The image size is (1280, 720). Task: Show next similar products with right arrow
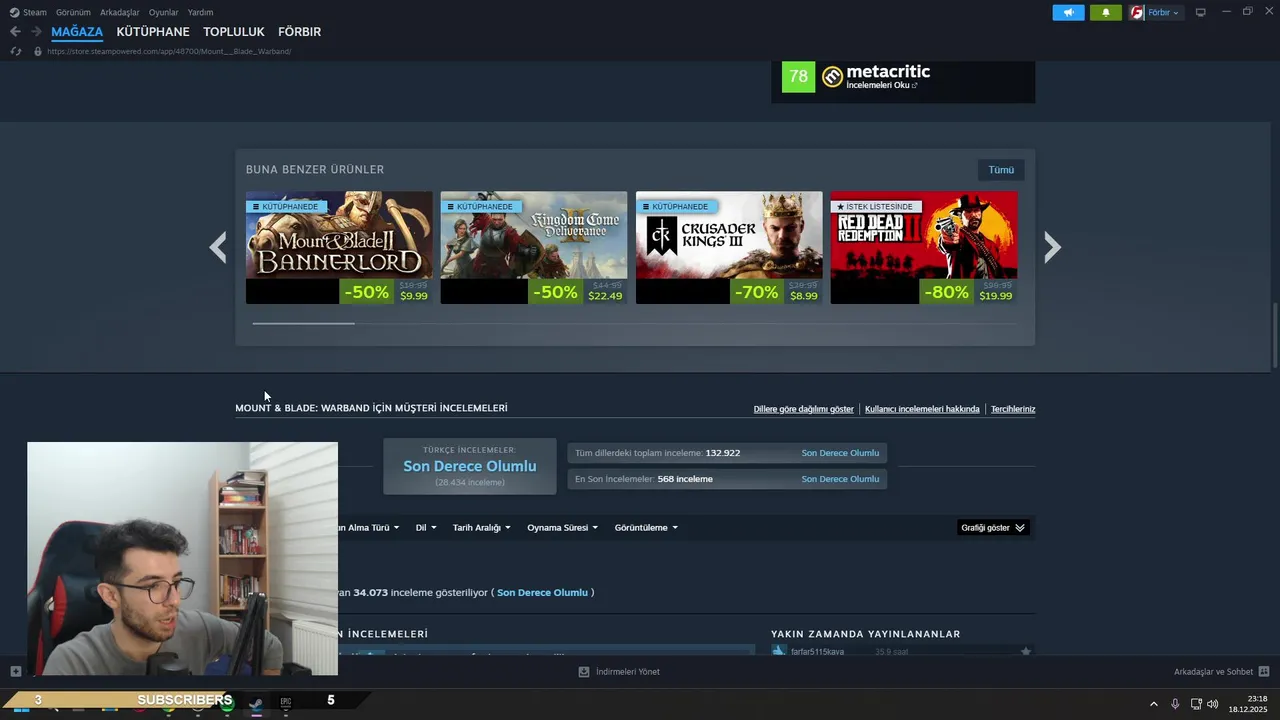click(x=1052, y=247)
